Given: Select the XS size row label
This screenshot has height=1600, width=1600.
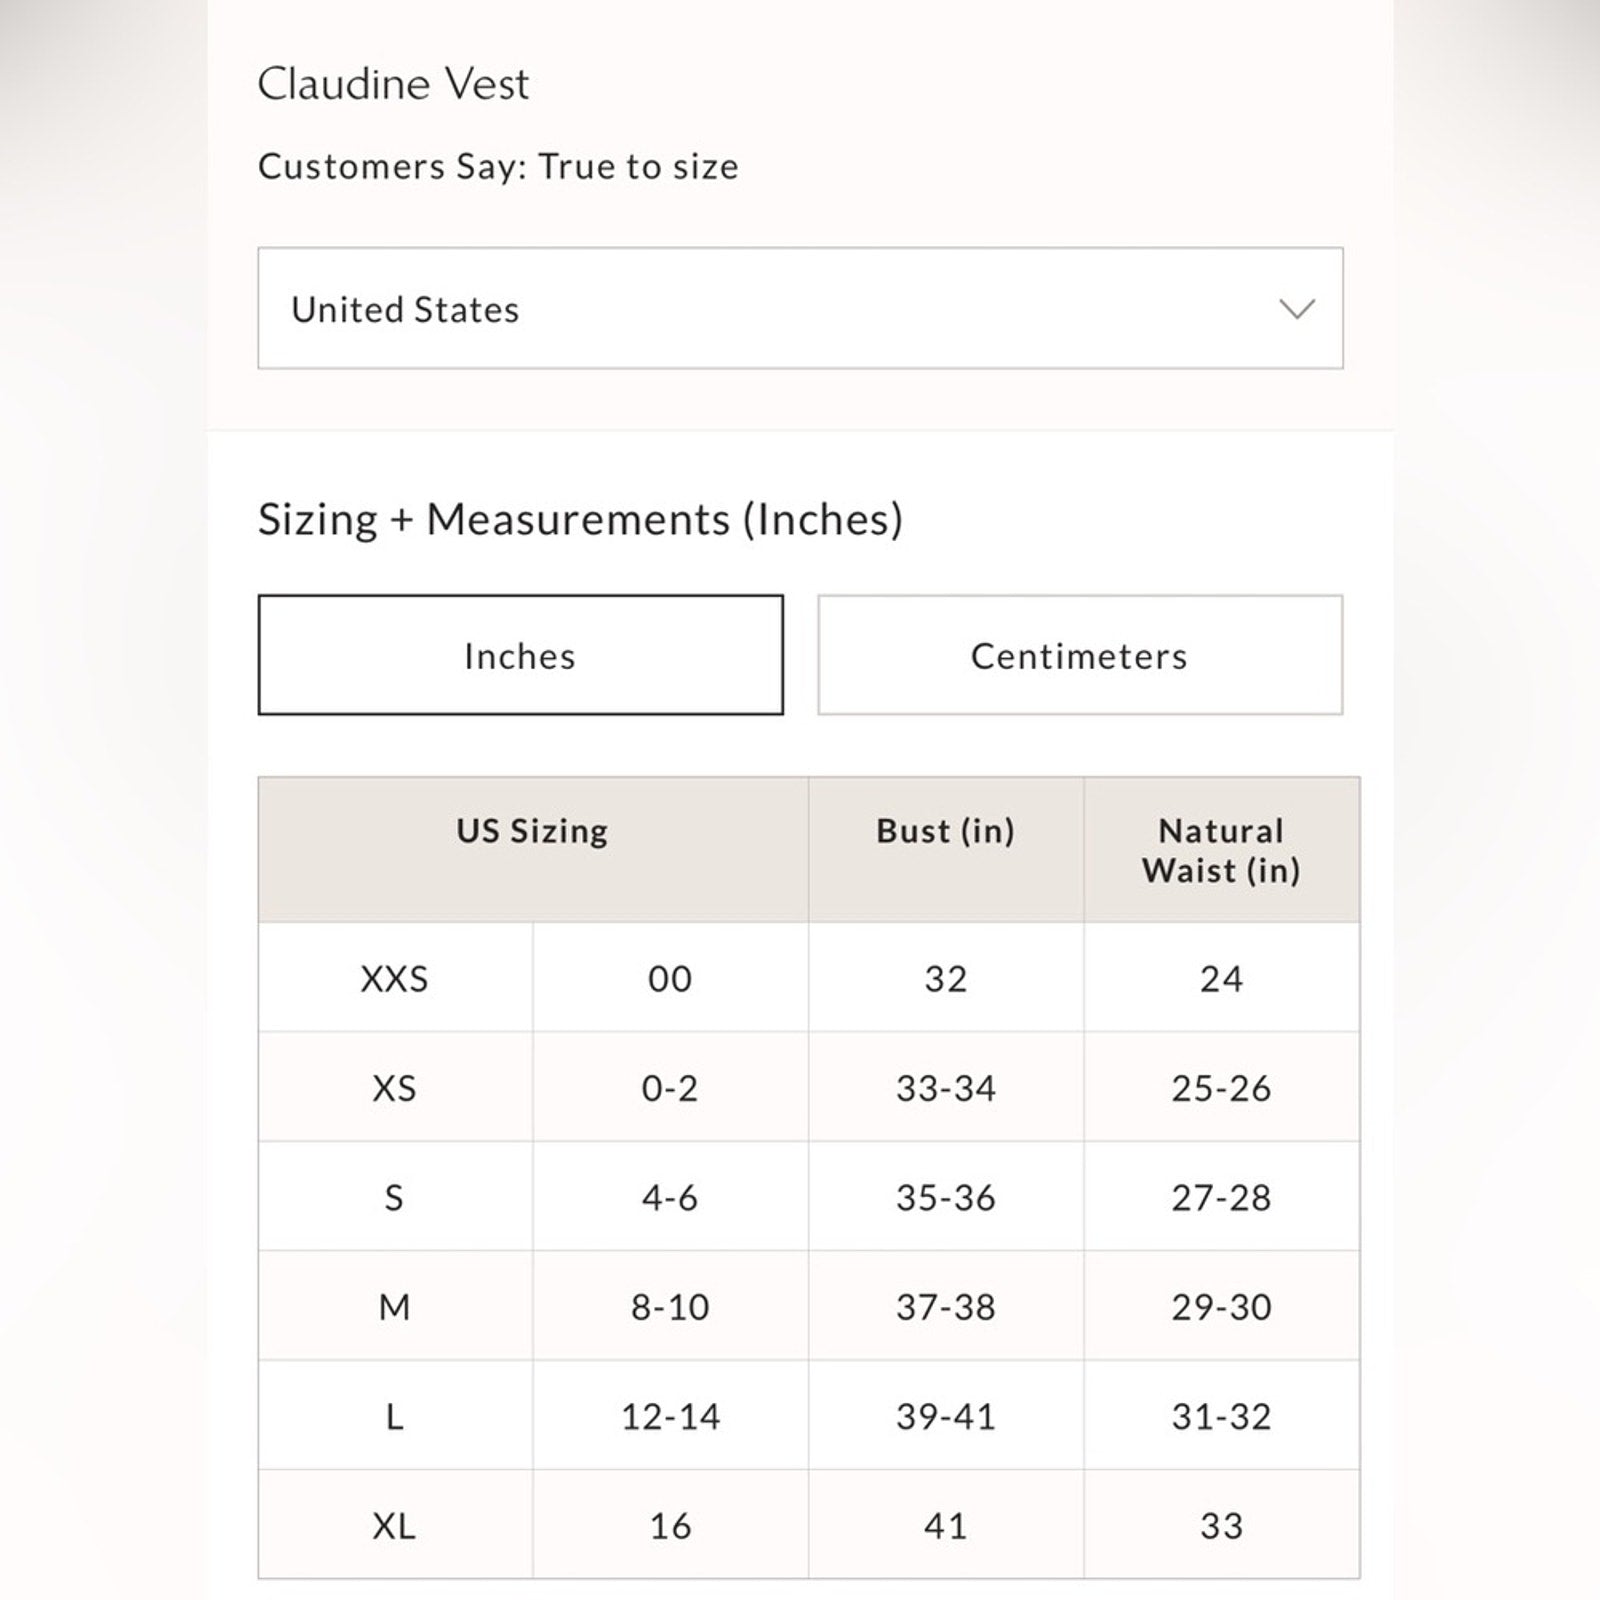Looking at the screenshot, I should [395, 1088].
